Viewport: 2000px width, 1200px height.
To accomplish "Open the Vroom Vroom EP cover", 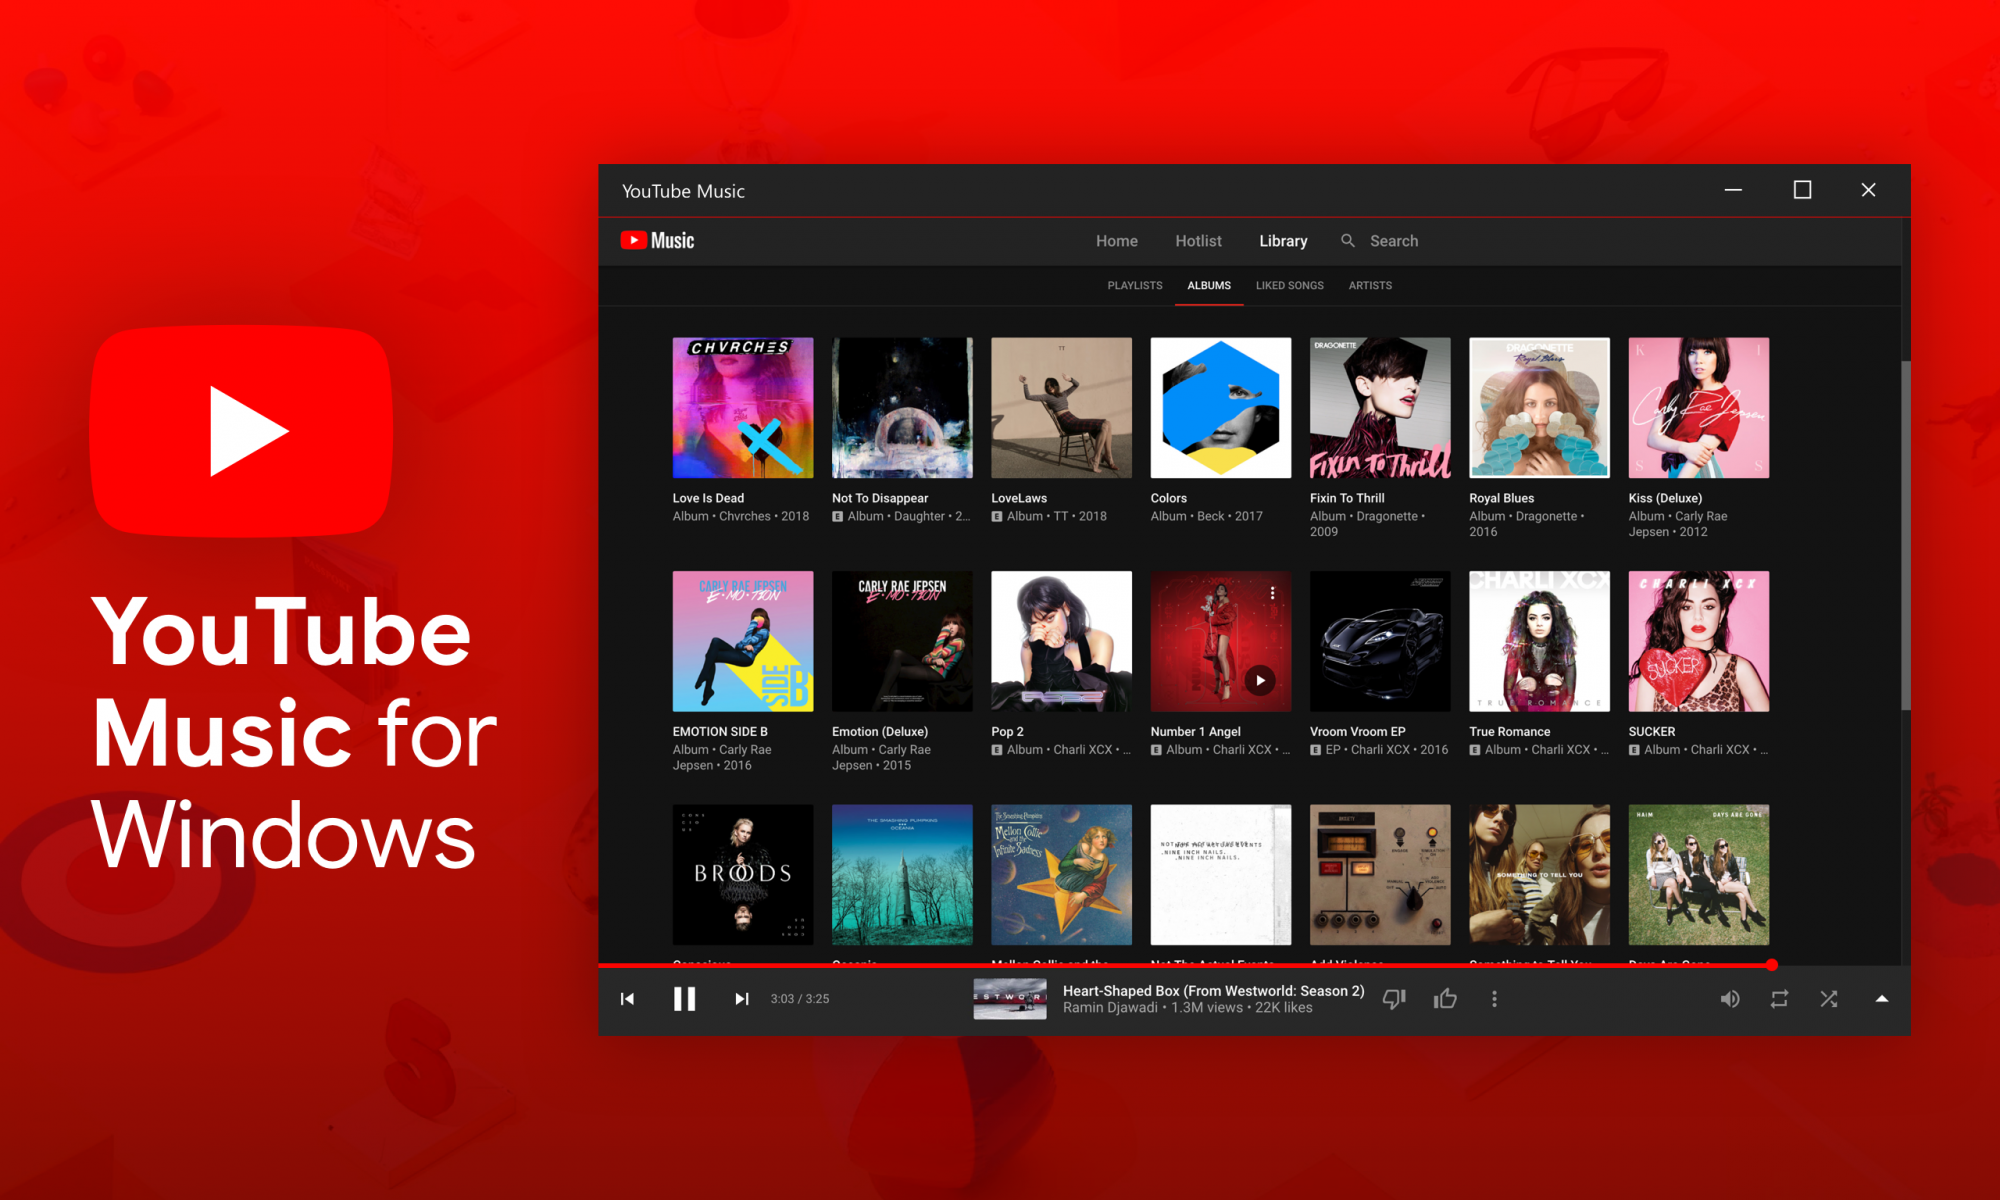I will (x=1380, y=641).
